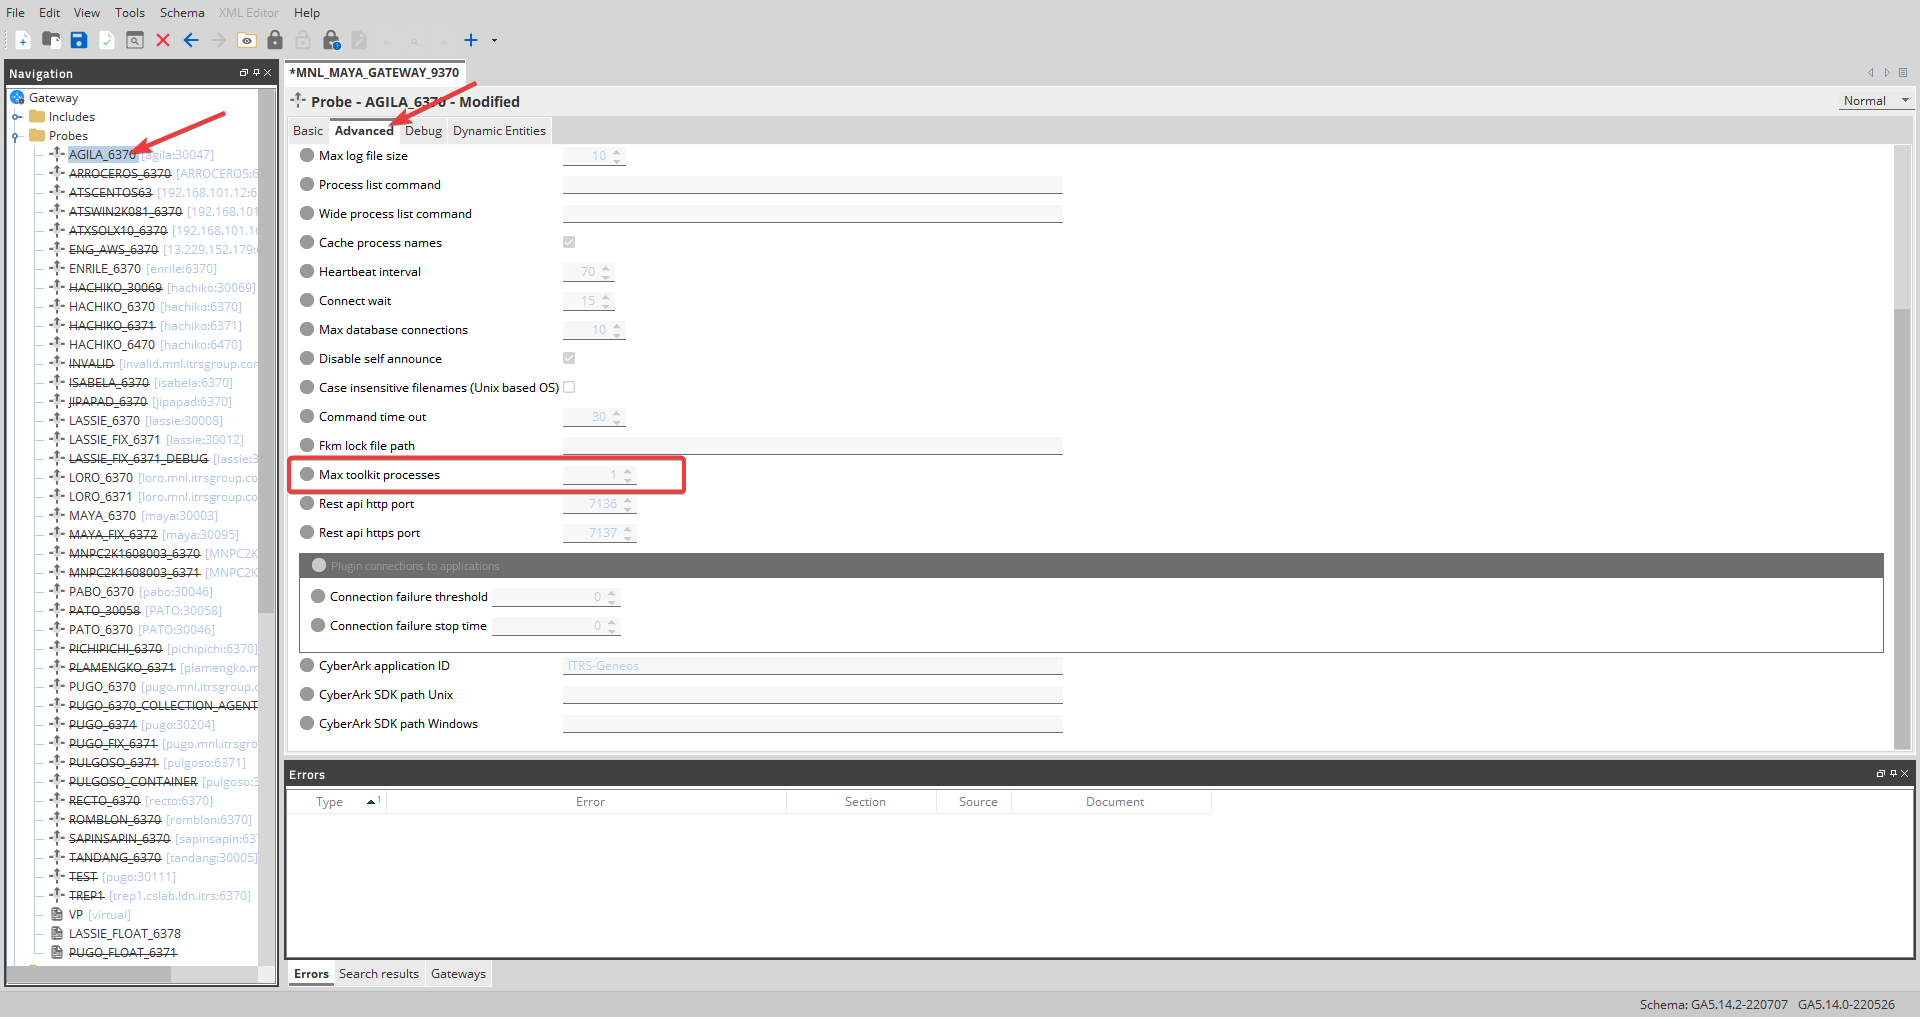
Task: Expand the Includes tree folder
Action: click(16, 117)
